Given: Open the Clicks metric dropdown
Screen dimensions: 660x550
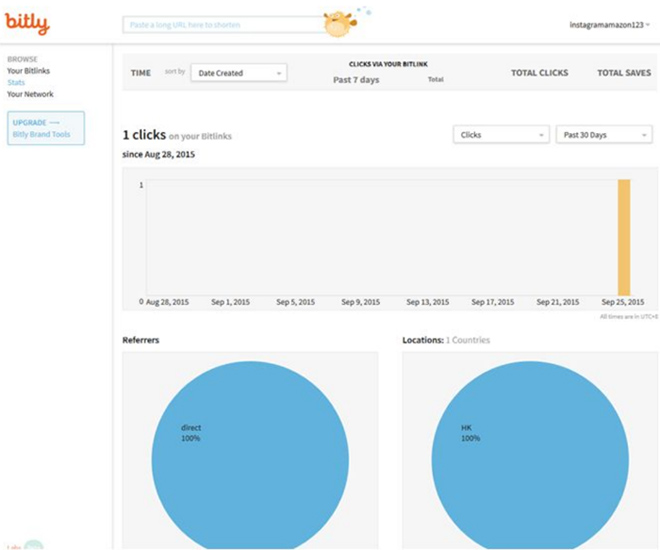Looking at the screenshot, I should tap(501, 135).
